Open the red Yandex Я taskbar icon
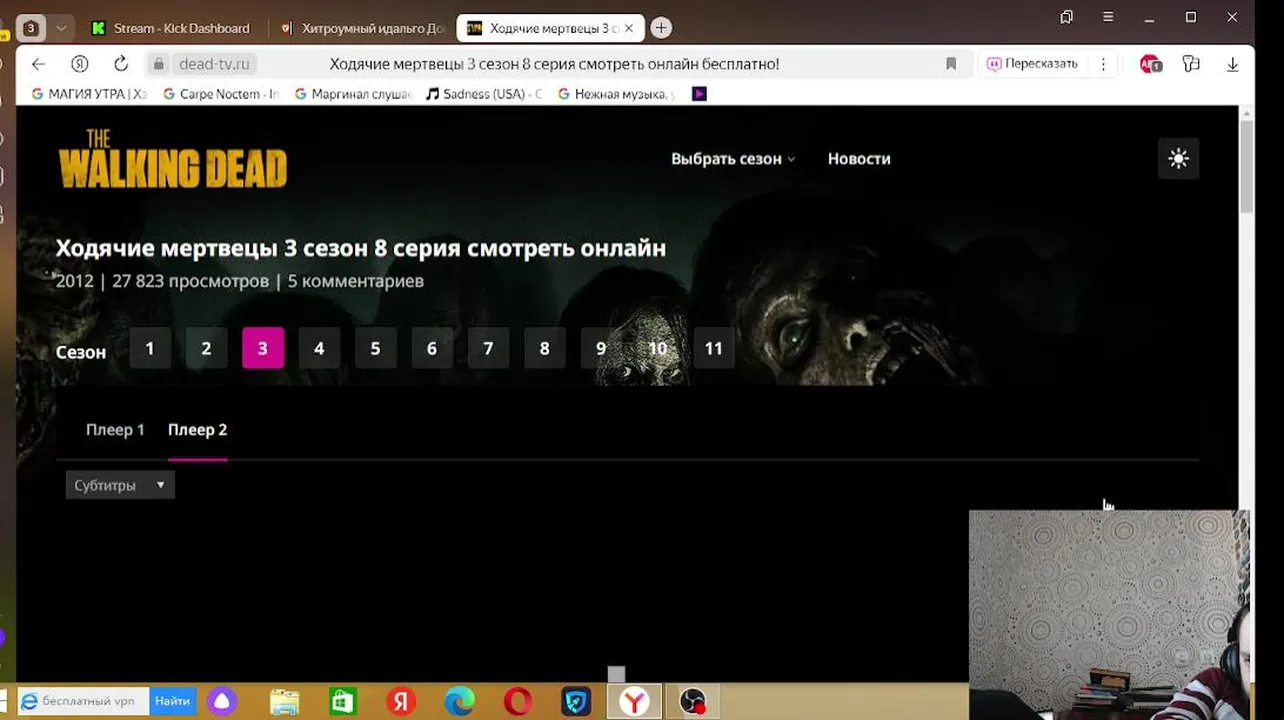The height and width of the screenshot is (720, 1284). [x=401, y=702]
